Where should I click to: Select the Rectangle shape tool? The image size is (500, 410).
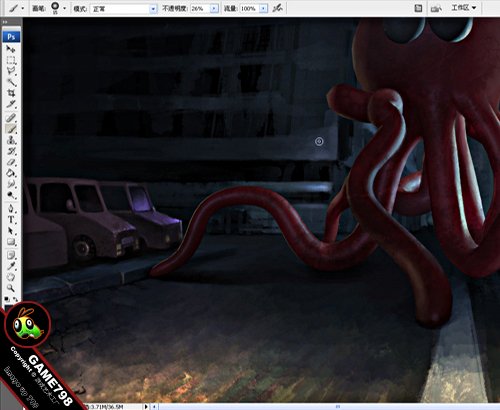point(11,242)
